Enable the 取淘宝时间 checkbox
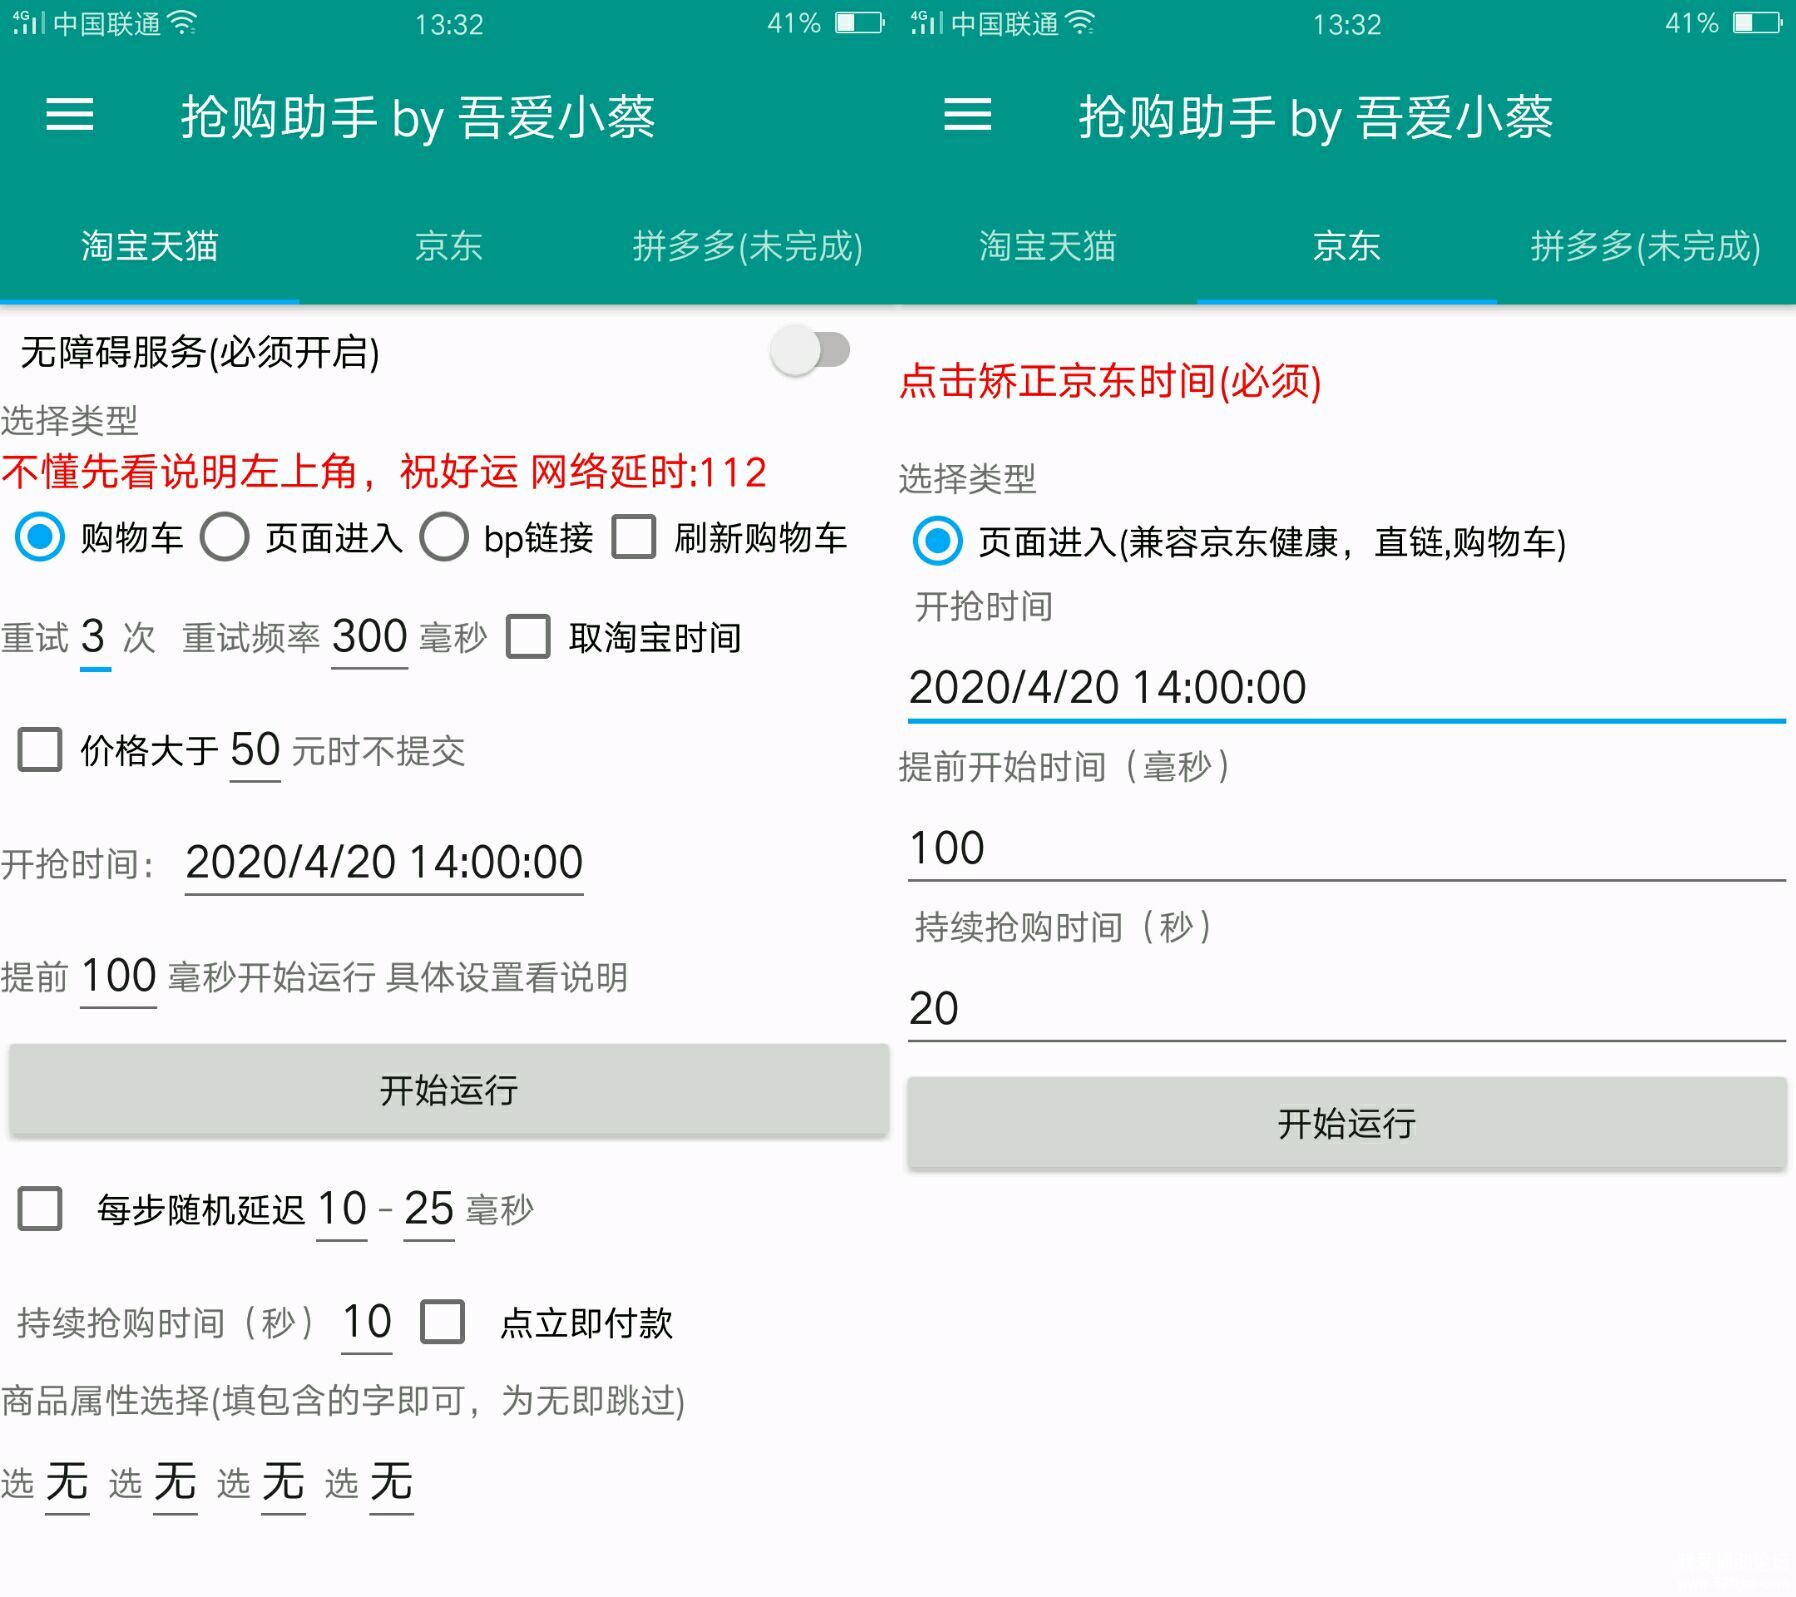This screenshot has height=1597, width=1796. 528,637
